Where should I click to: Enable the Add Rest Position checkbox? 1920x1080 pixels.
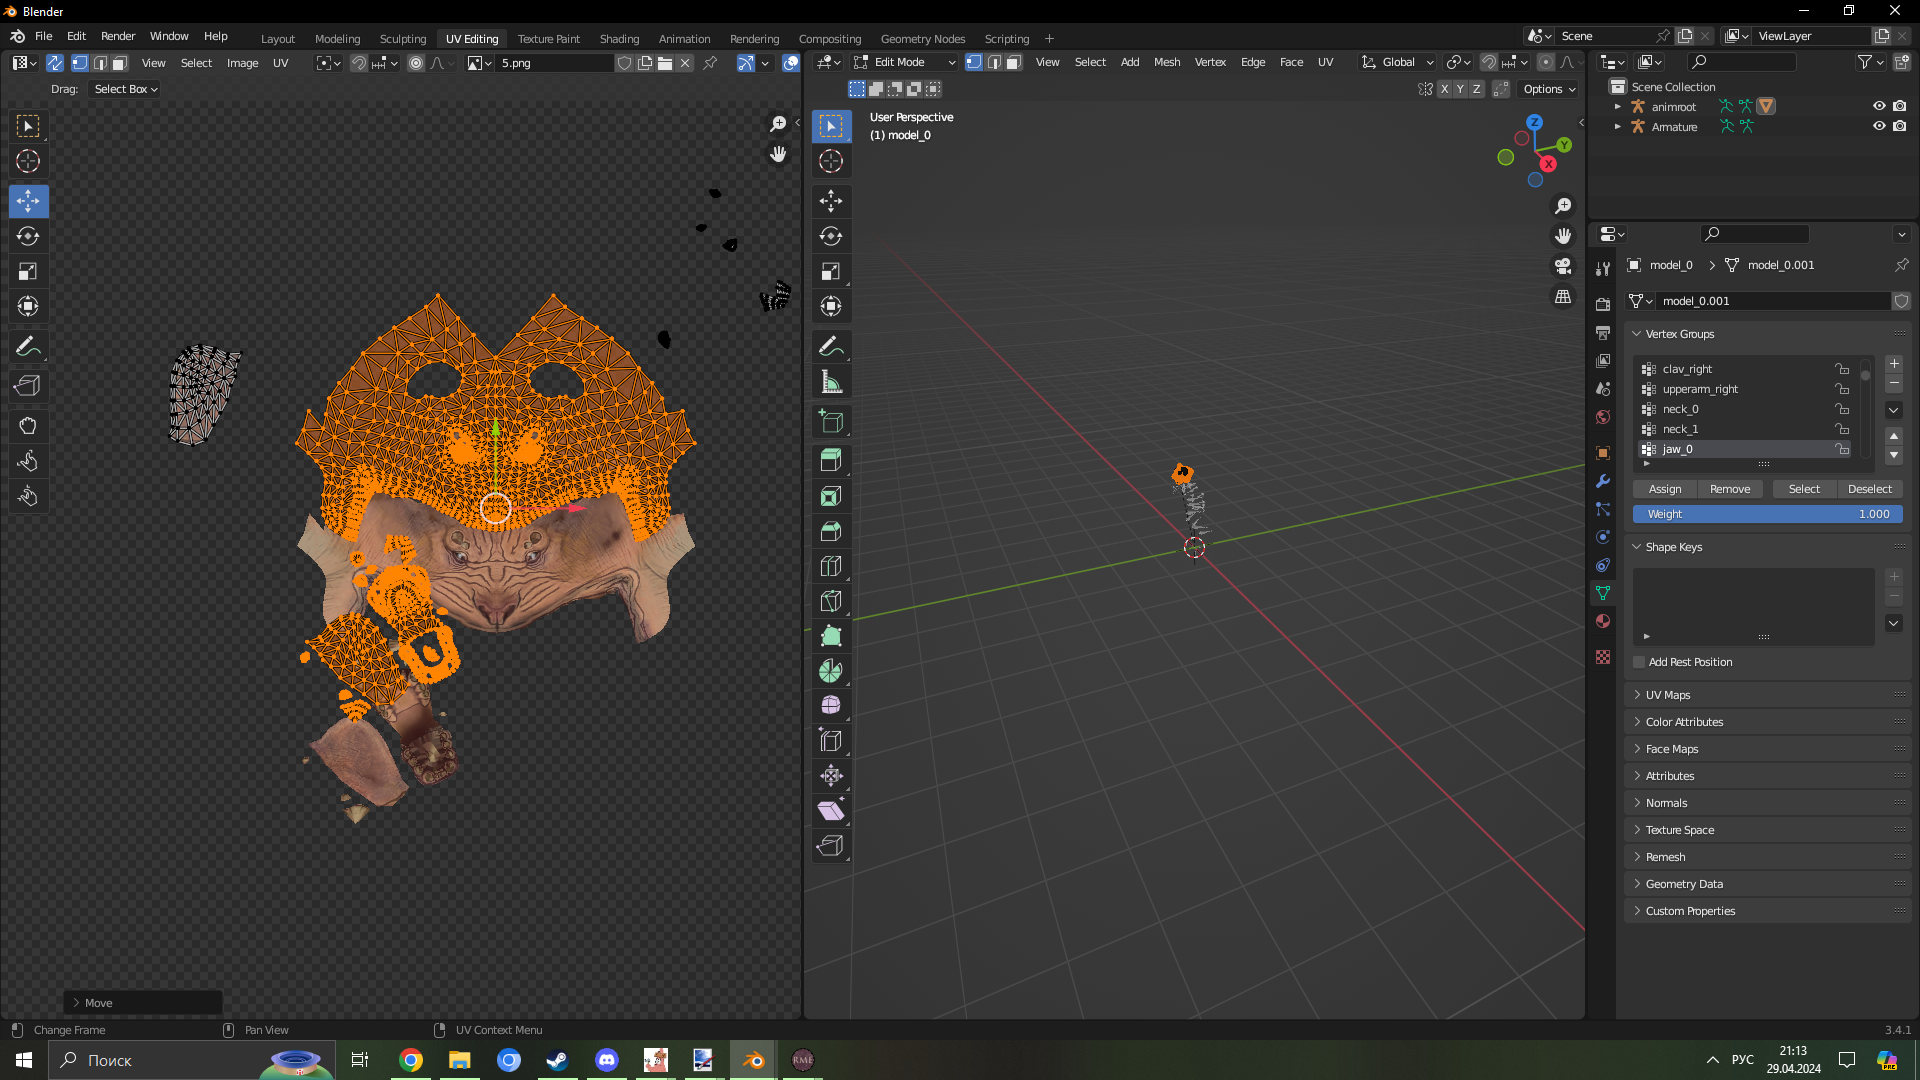point(1639,662)
